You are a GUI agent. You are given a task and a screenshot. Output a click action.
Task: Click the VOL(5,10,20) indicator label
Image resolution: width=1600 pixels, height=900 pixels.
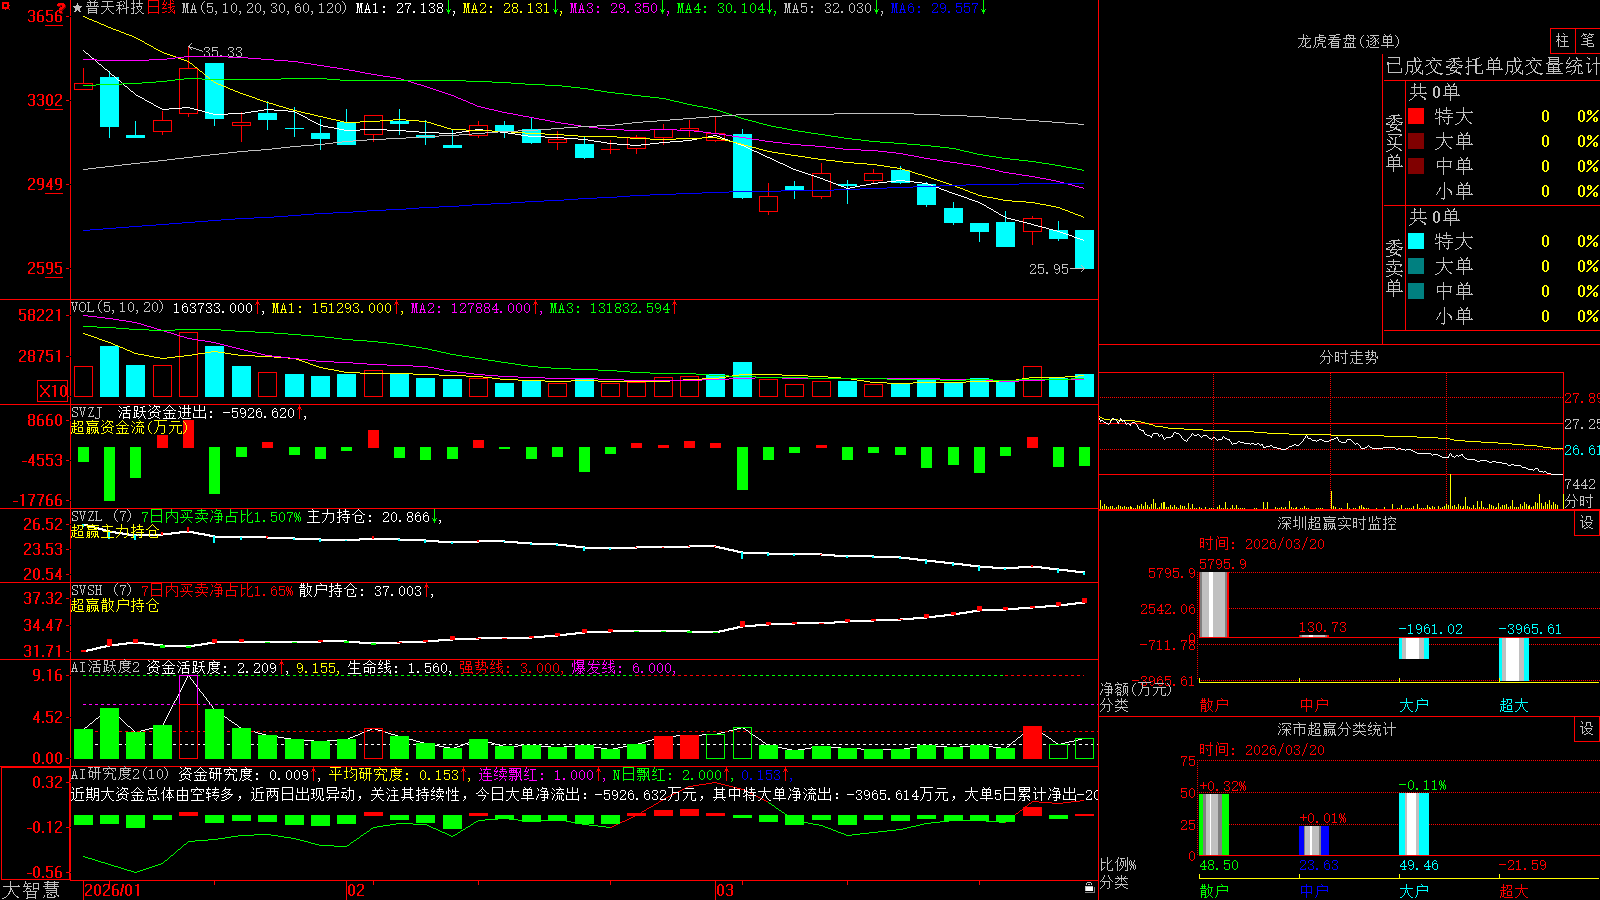click(x=117, y=308)
